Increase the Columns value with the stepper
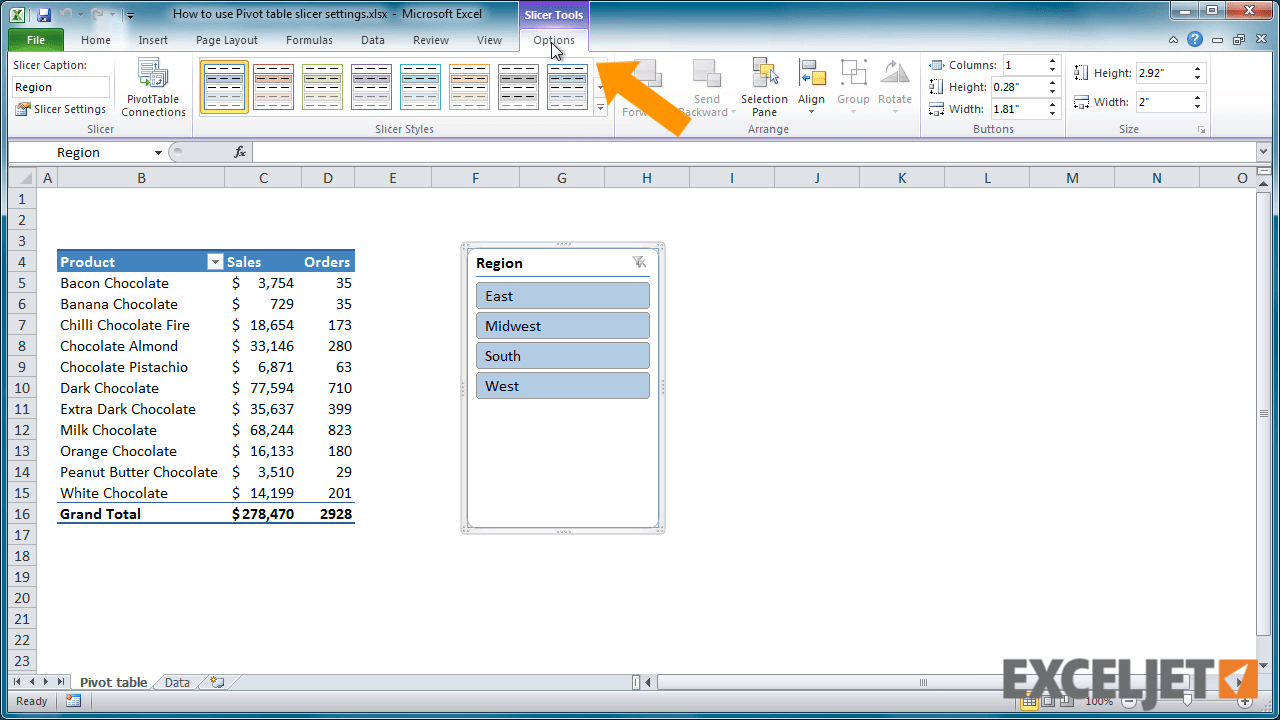The image size is (1280, 720). [1051, 60]
